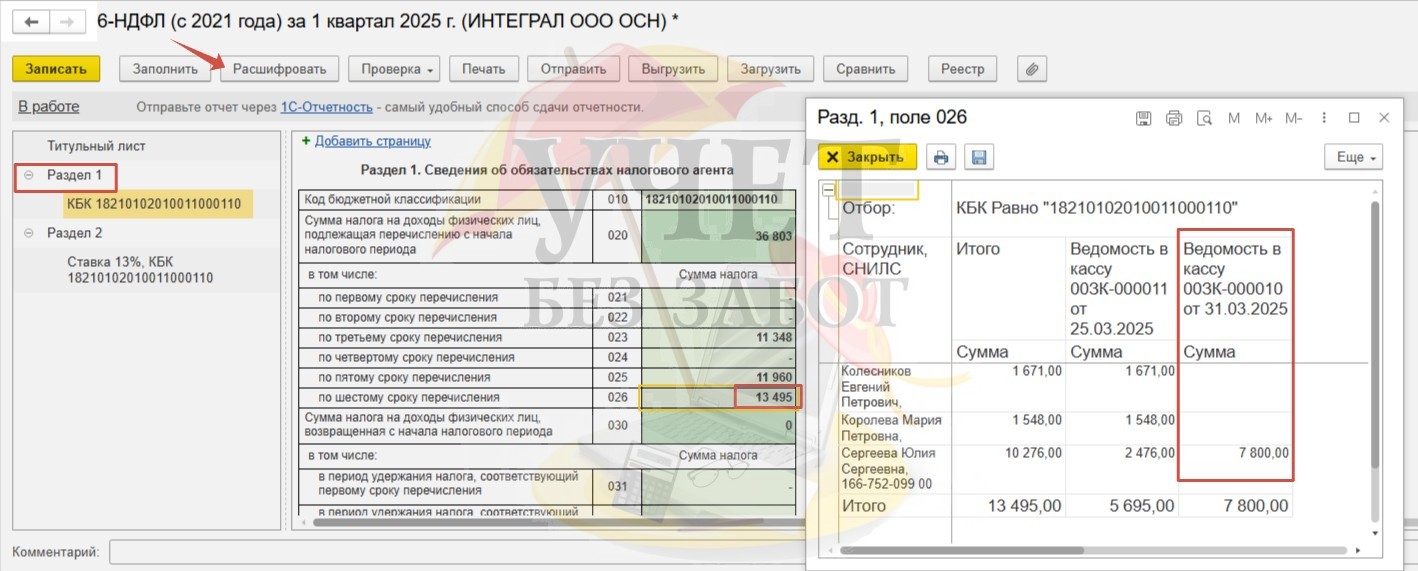Open the 1С-Отчетность link
Screen dimensions: 1418x571
pyautogui.click(x=326, y=107)
